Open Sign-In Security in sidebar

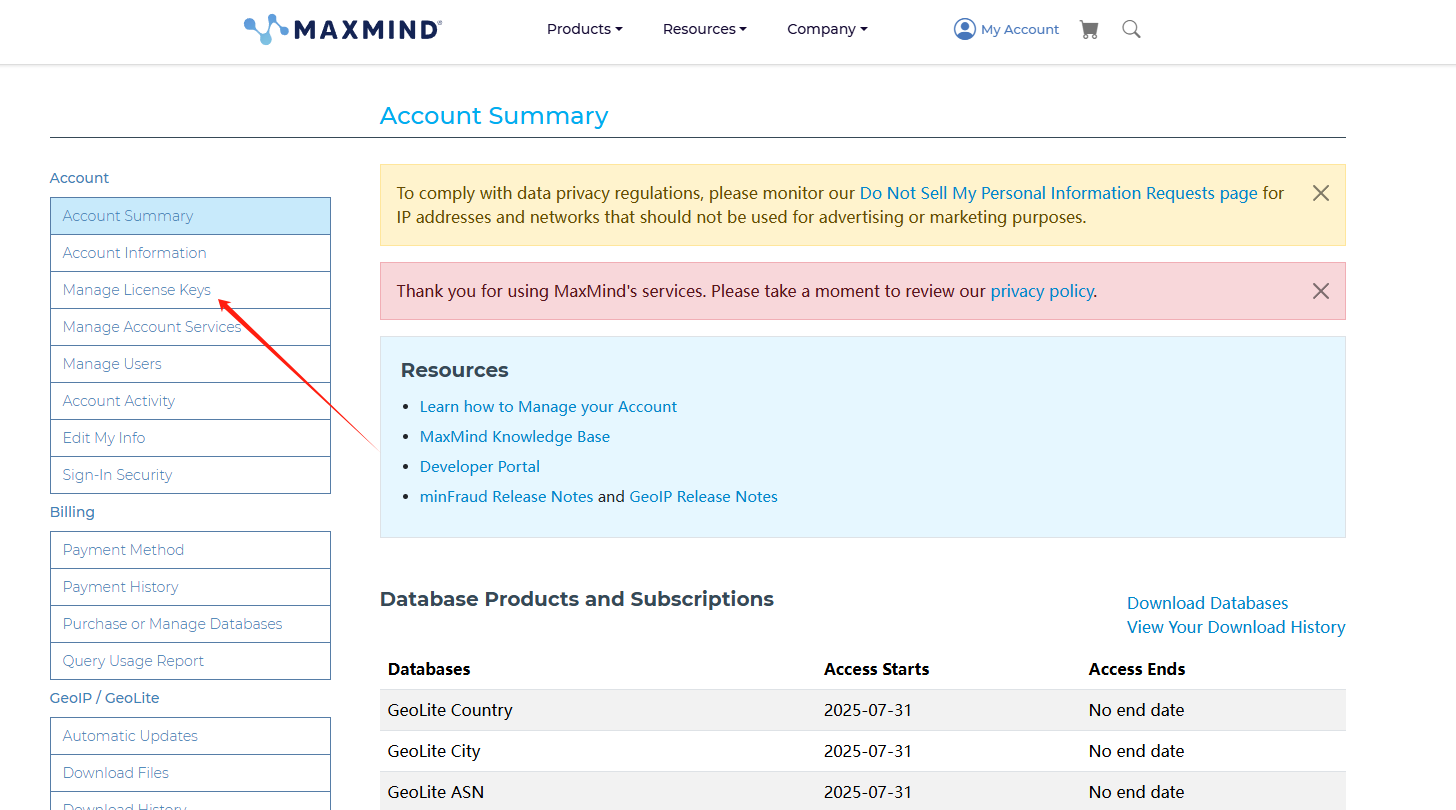pyautogui.click(x=190, y=475)
